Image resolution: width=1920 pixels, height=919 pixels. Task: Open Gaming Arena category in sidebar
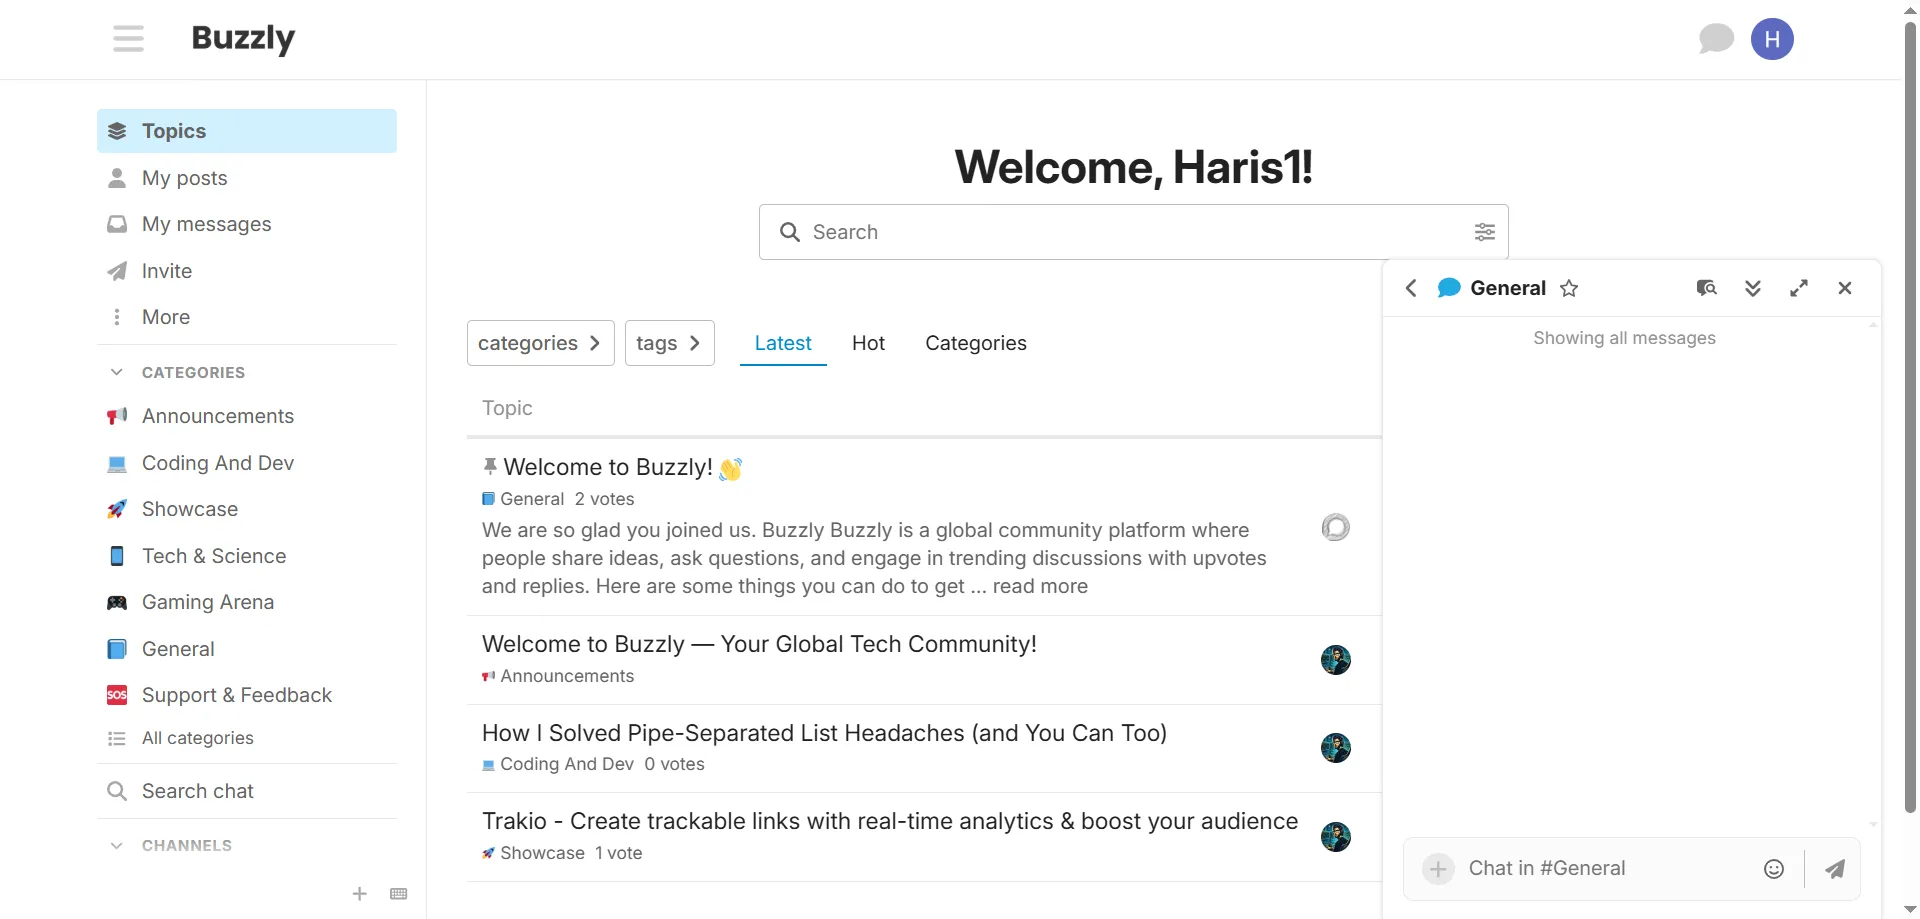point(207,602)
